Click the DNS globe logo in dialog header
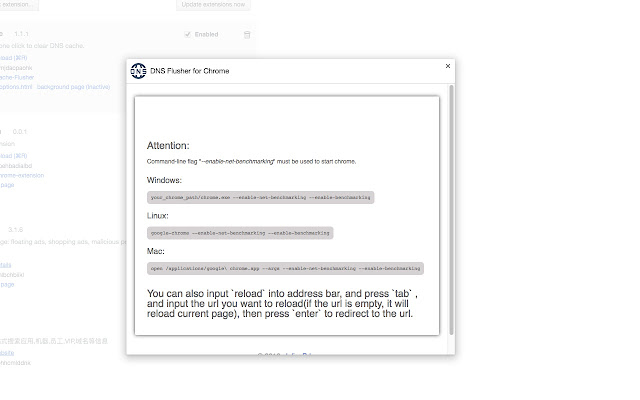The height and width of the screenshot is (400, 640). coord(138,71)
